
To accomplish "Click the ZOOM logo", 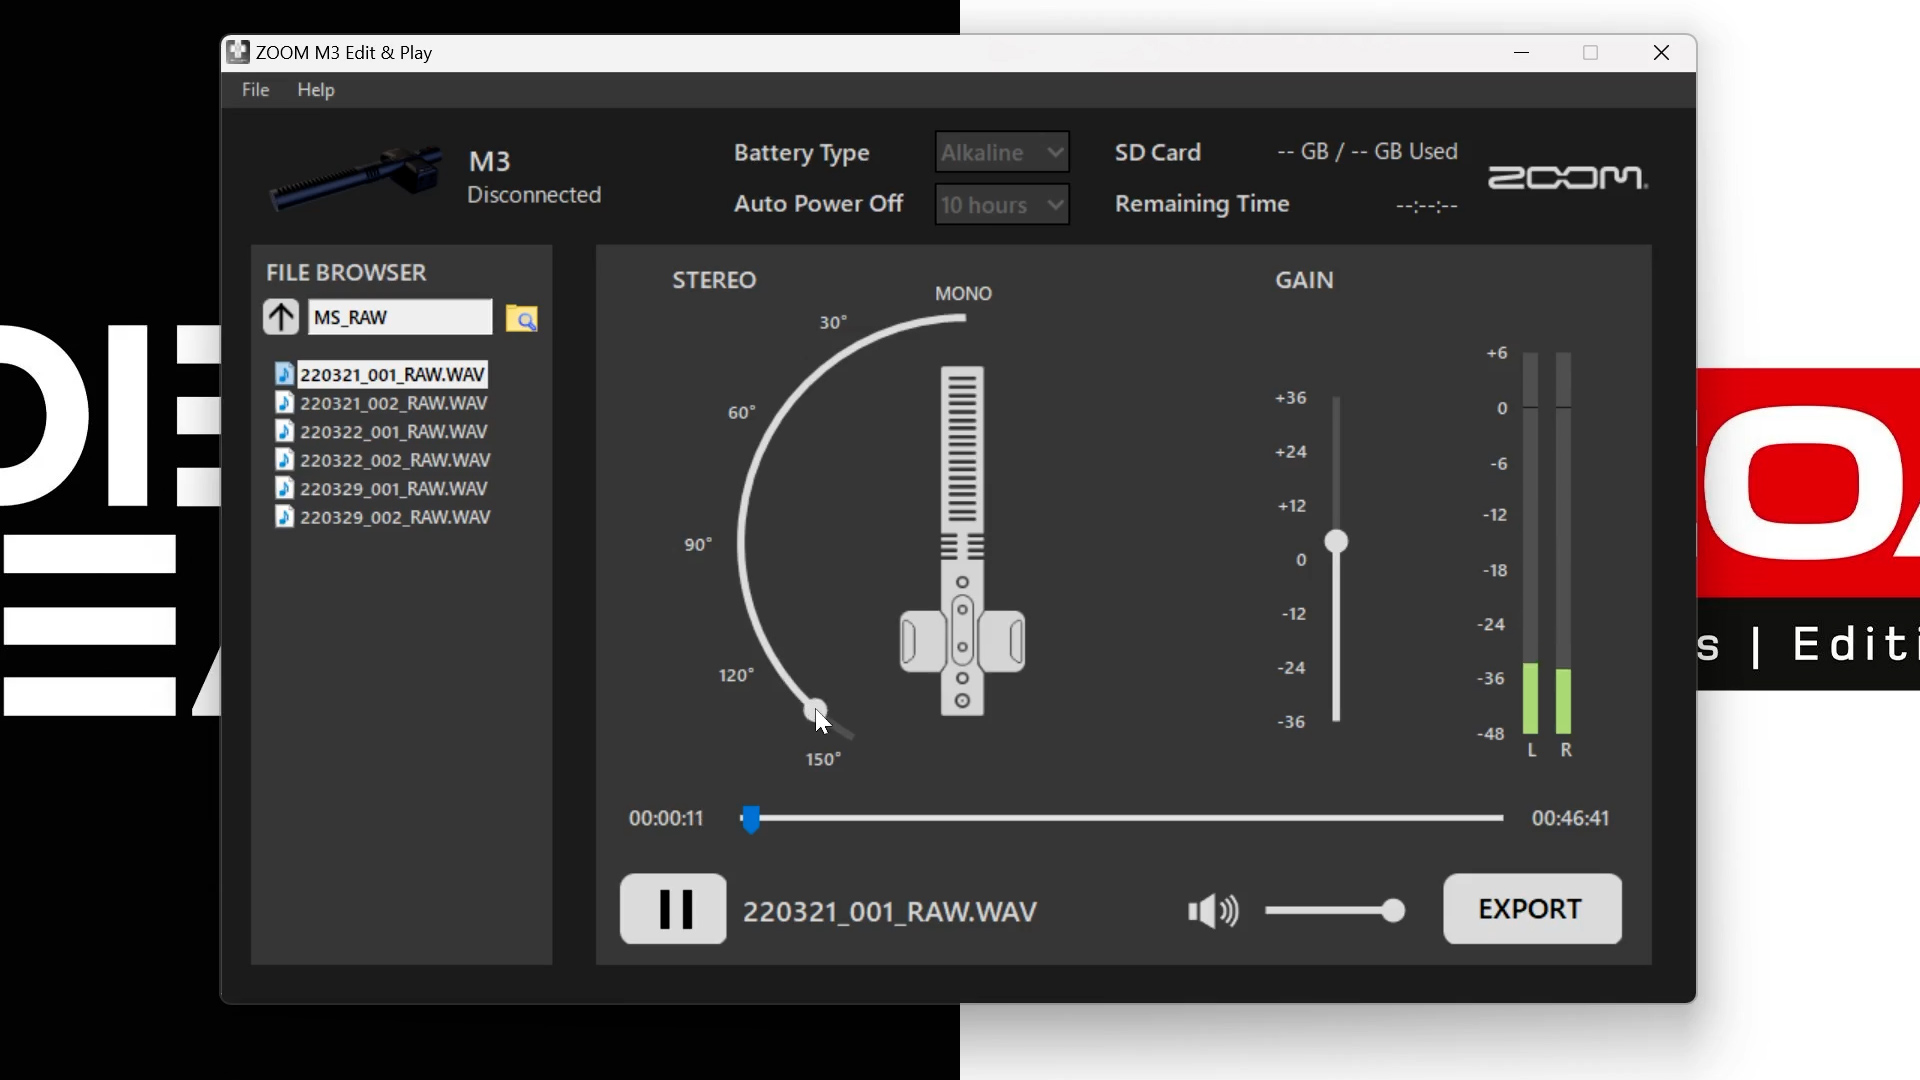I will click(x=1567, y=177).
